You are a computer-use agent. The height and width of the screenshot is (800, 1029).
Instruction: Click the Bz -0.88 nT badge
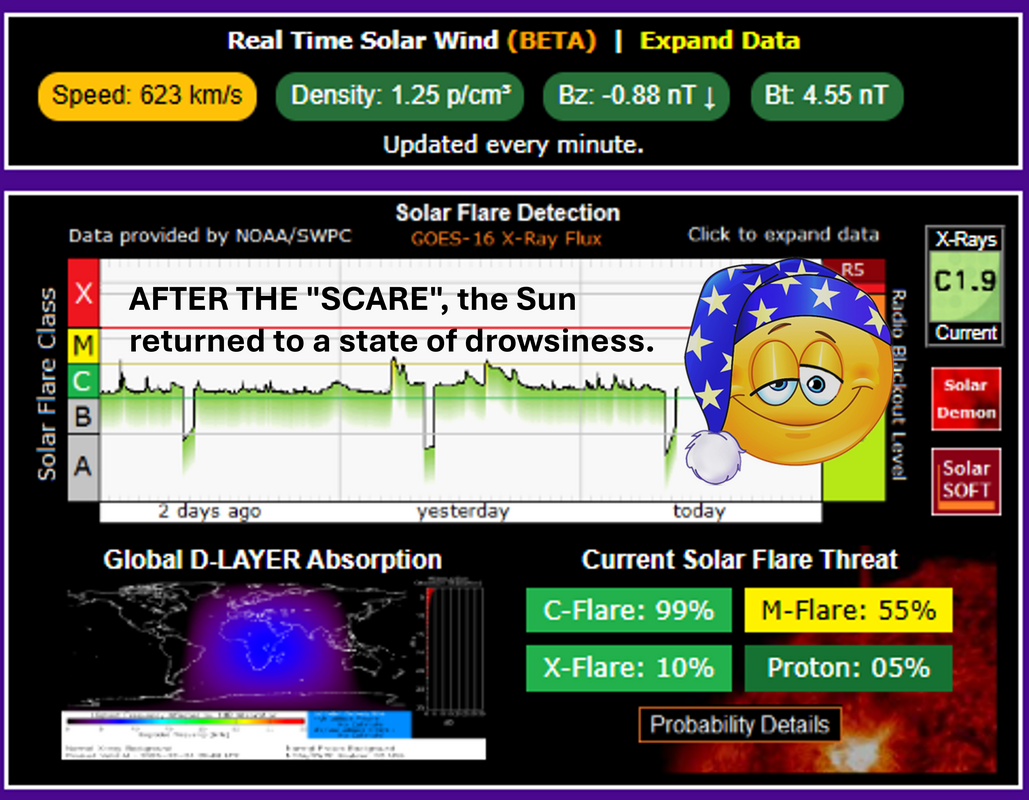(x=636, y=96)
